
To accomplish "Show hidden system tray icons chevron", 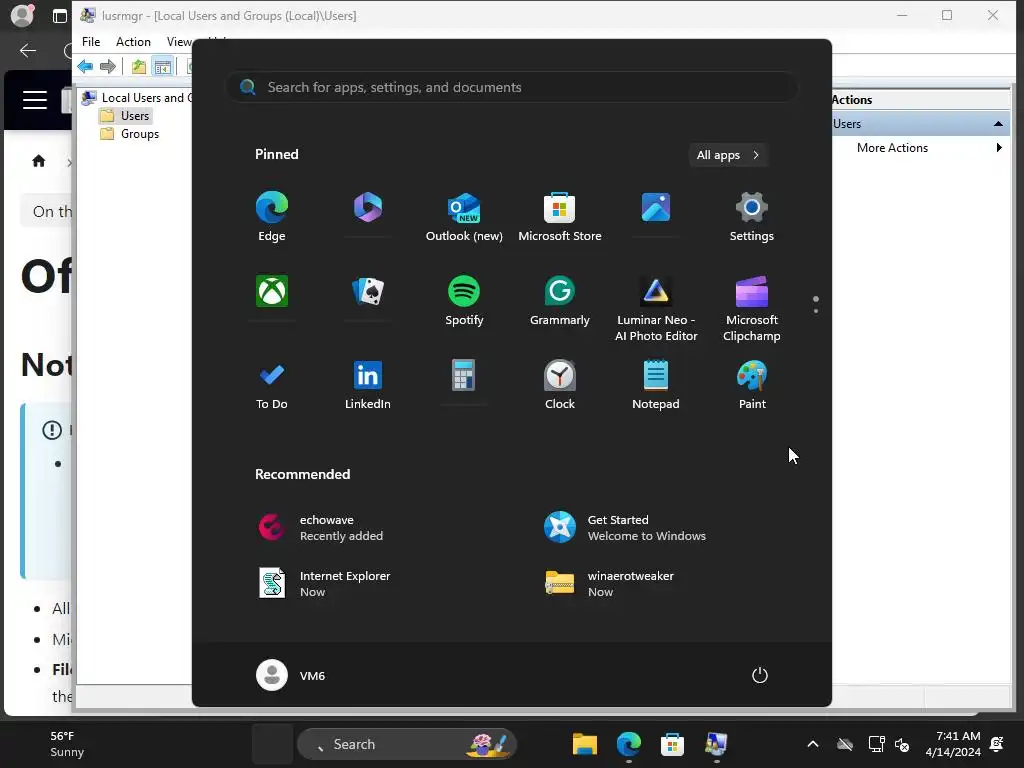I will (812, 744).
